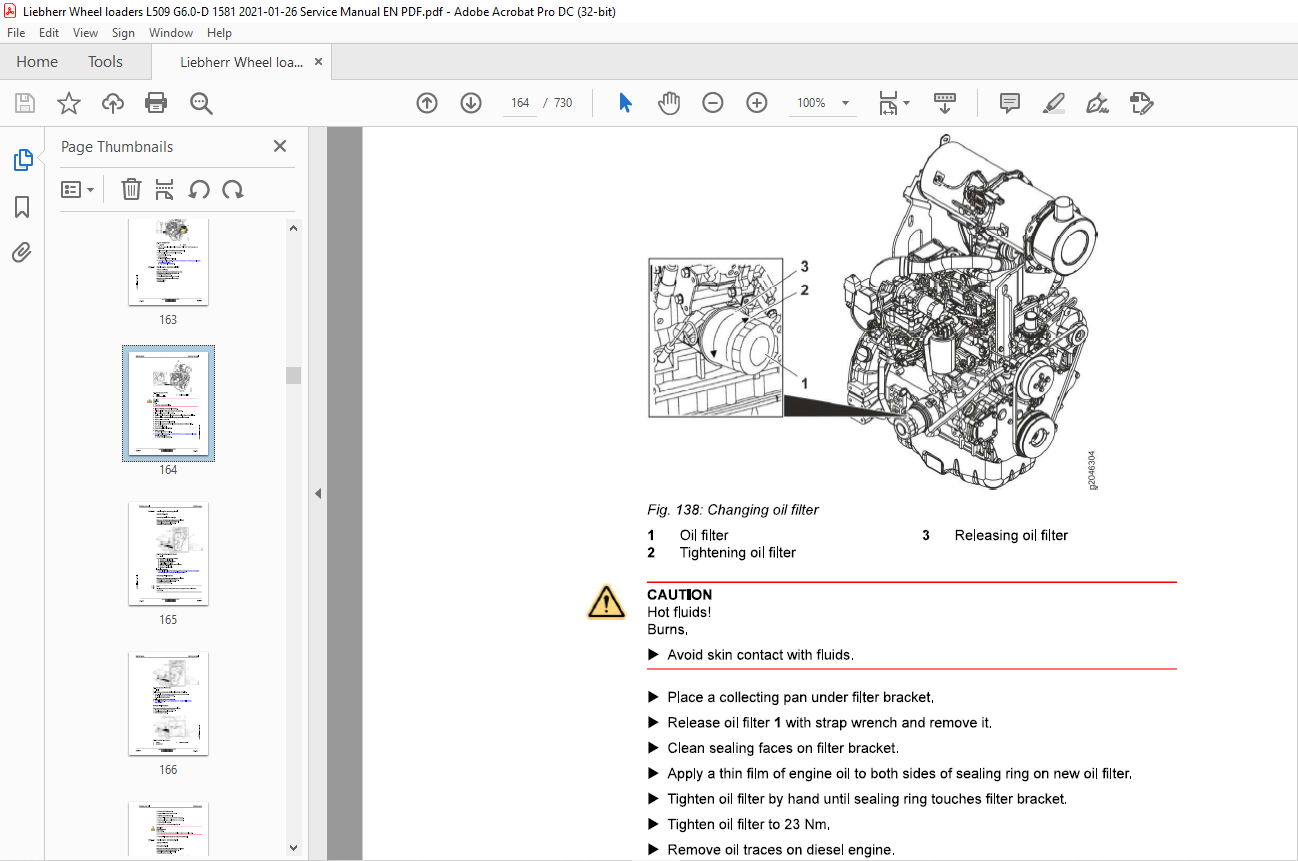Open the Bookmarks sidebar icon
This screenshot has width=1298, height=861.
tap(22, 207)
